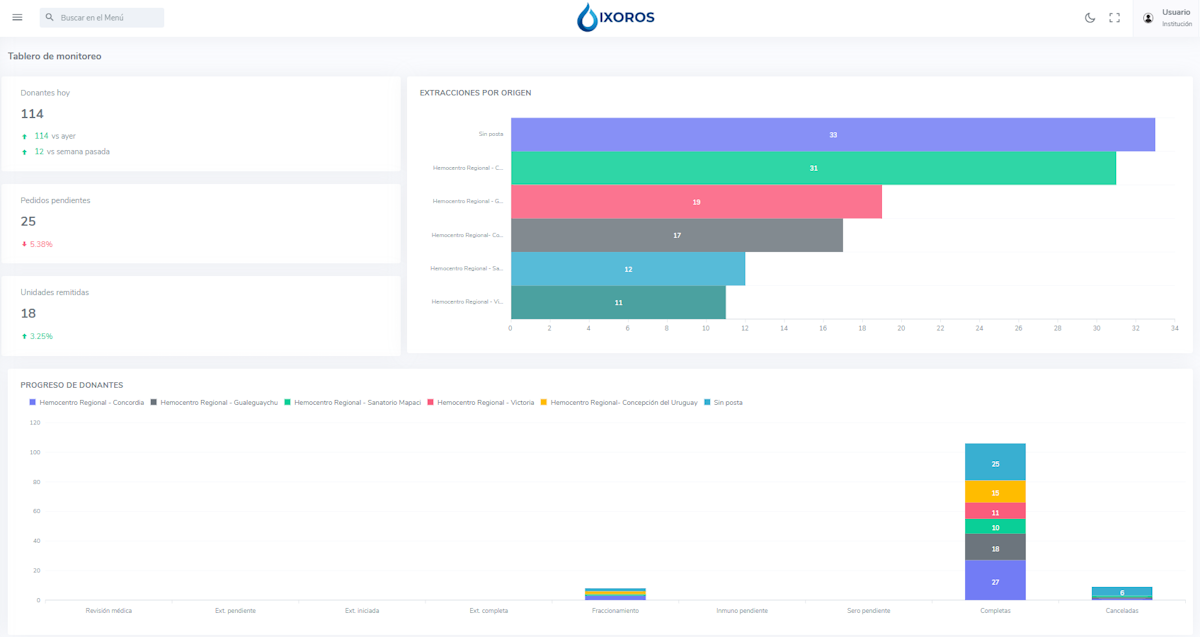
Task: Click the IXOROS logo
Action: click(x=616, y=17)
